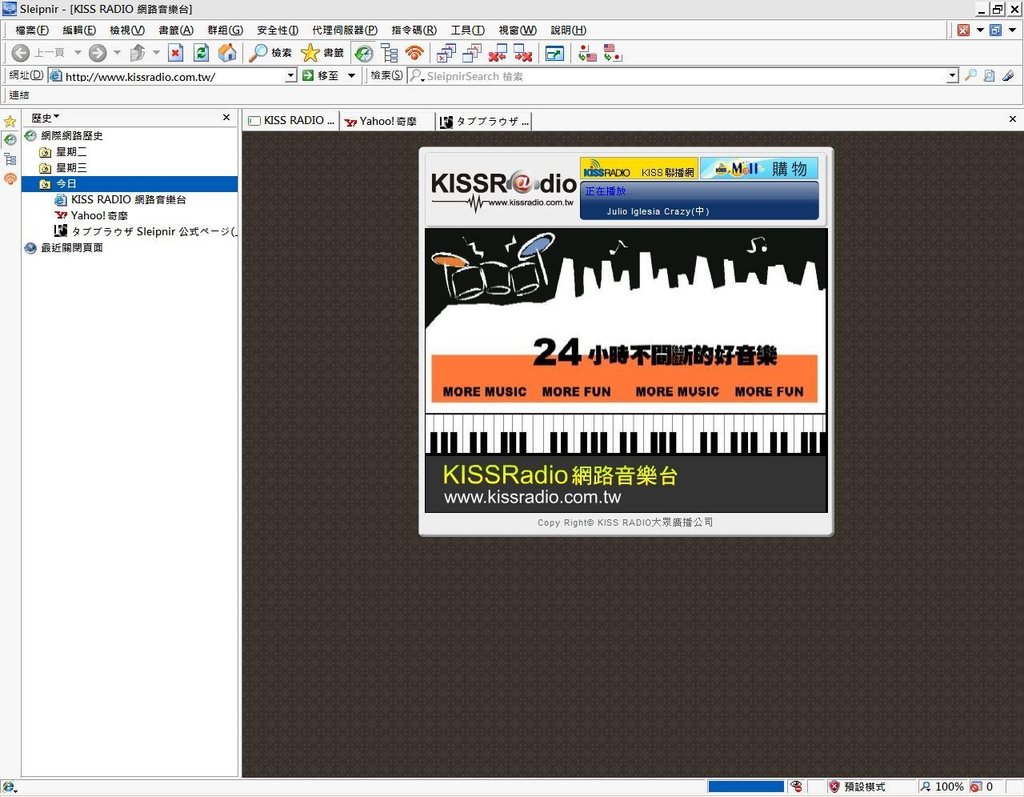1024x797 pixels.
Task: Toggle the popup blocker counter in status bar
Action: 982,787
